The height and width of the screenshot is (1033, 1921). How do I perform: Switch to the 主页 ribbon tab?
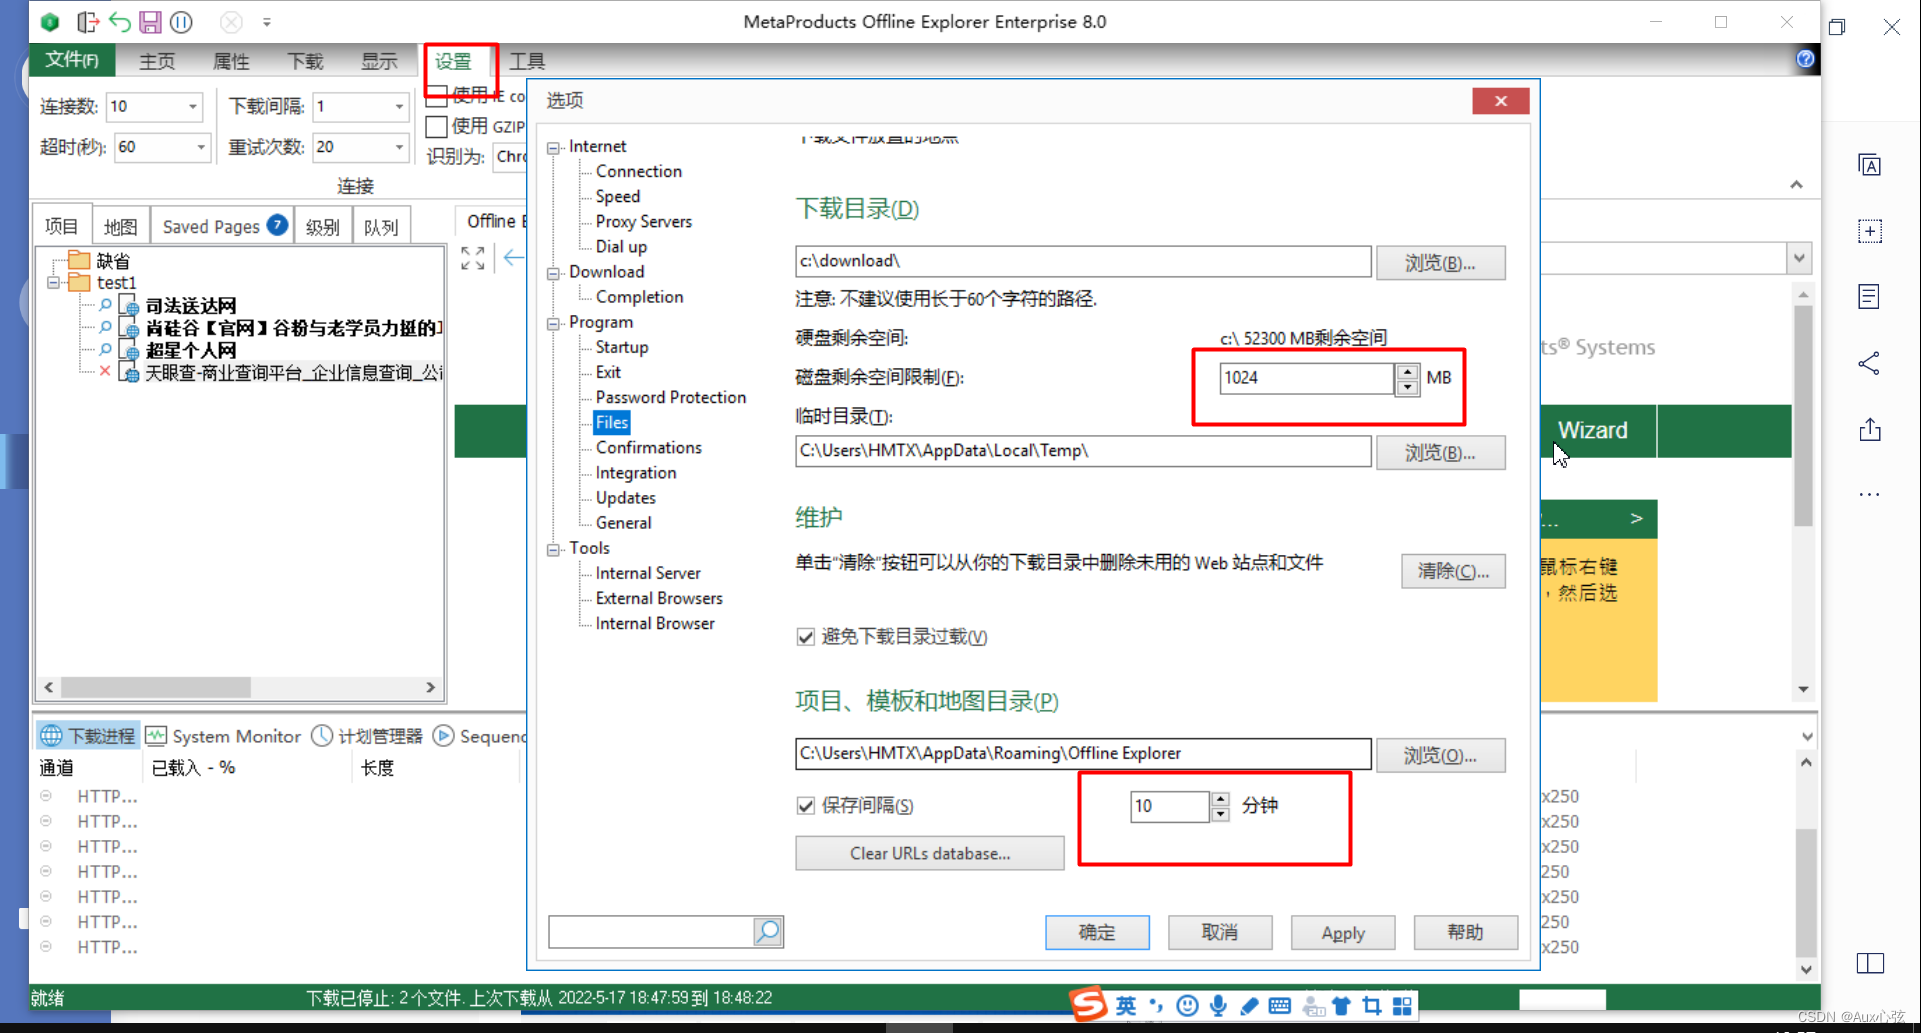point(157,61)
